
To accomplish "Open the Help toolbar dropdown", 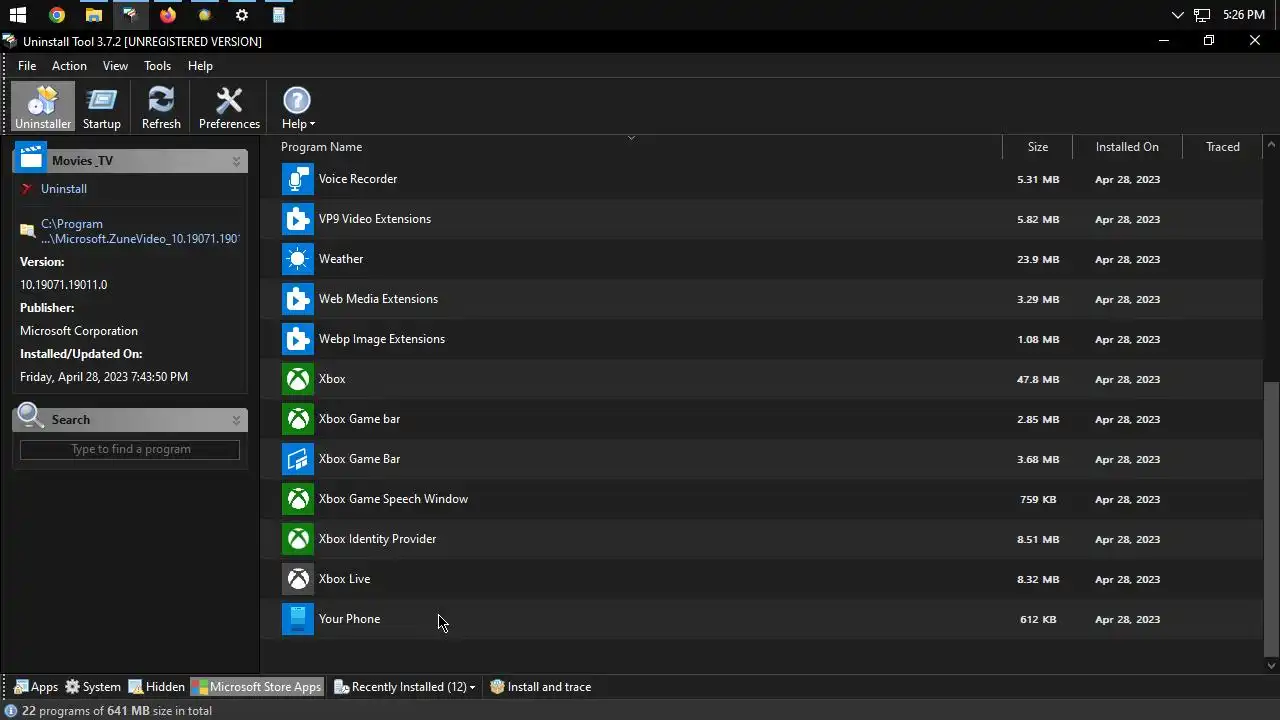I will tap(297, 107).
